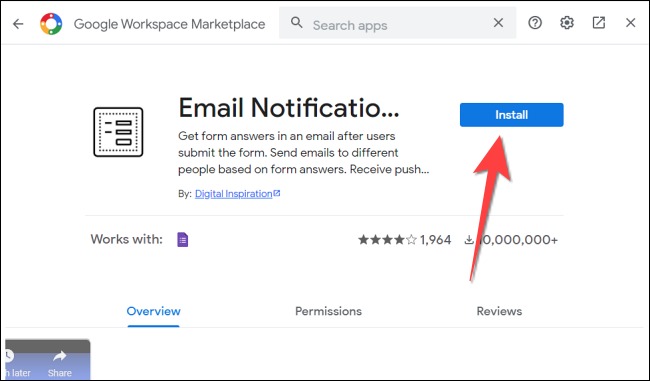Click the star rating icons
Screen dimensions: 650x381
point(387,240)
